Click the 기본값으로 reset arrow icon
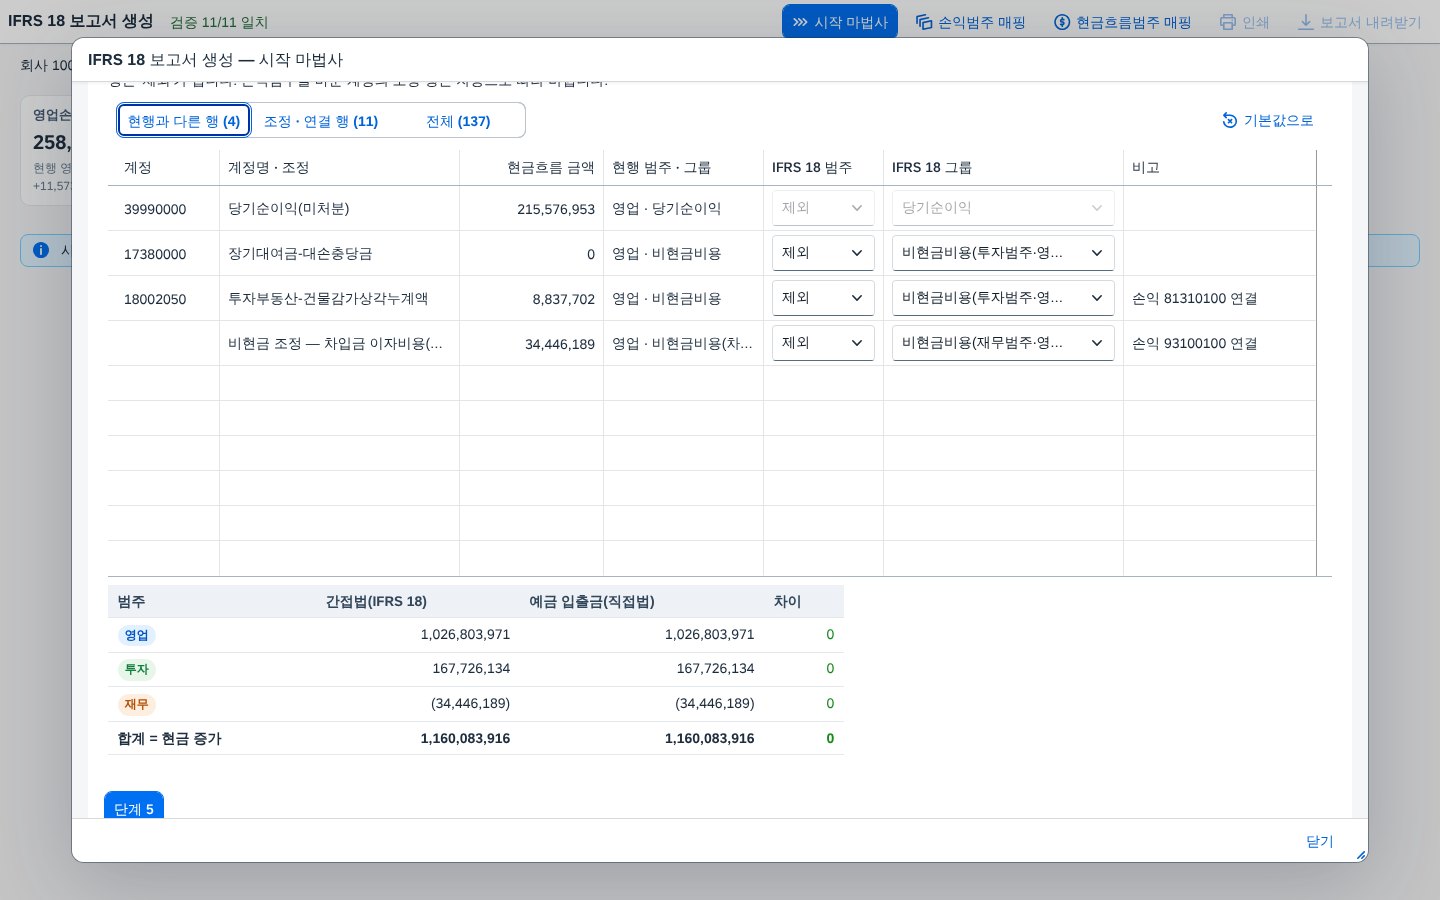 [1230, 121]
